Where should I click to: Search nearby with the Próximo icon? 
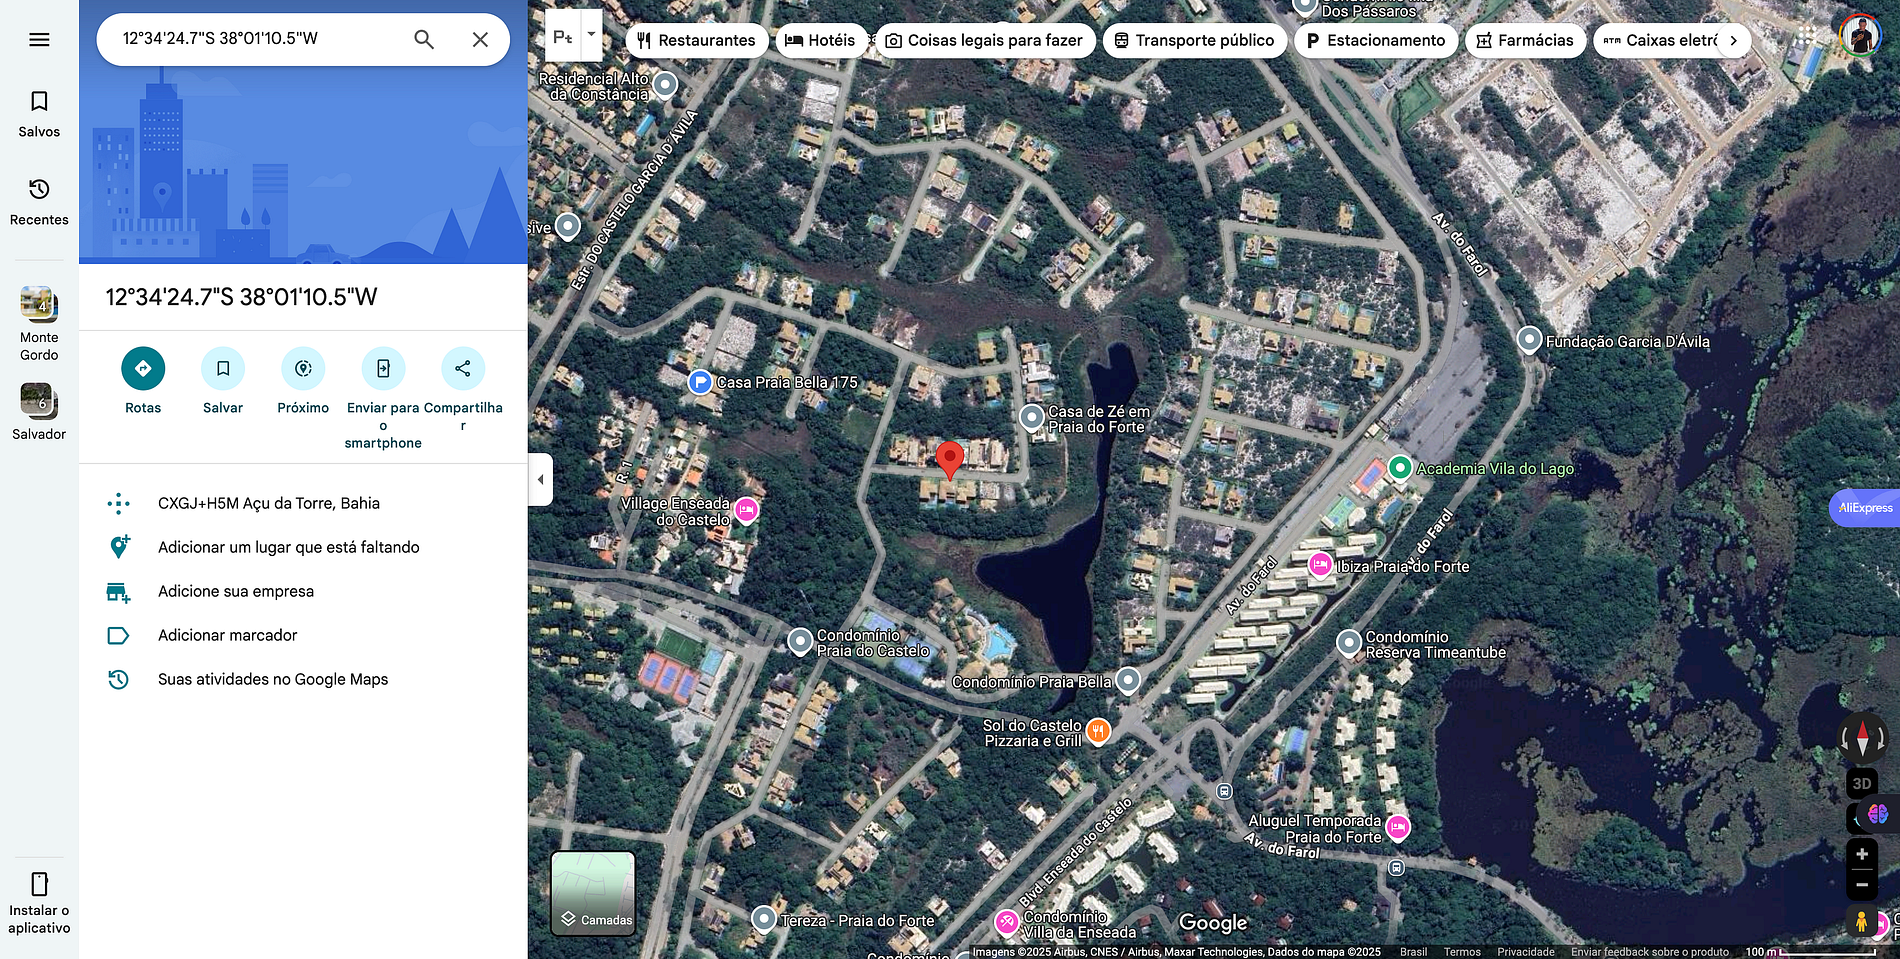[x=303, y=369]
